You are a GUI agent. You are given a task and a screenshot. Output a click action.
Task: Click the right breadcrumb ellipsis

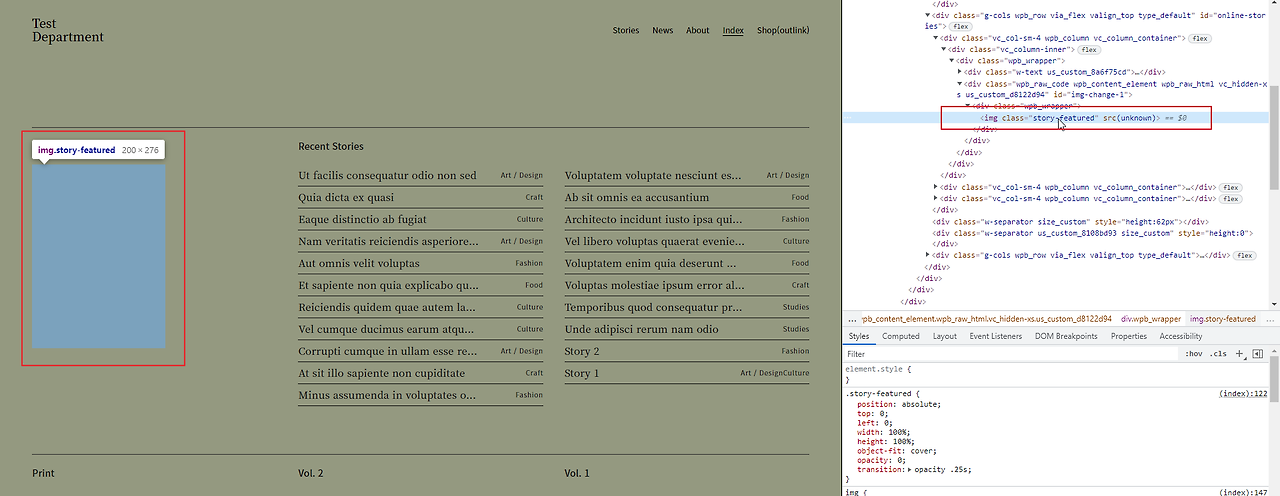click(1268, 319)
